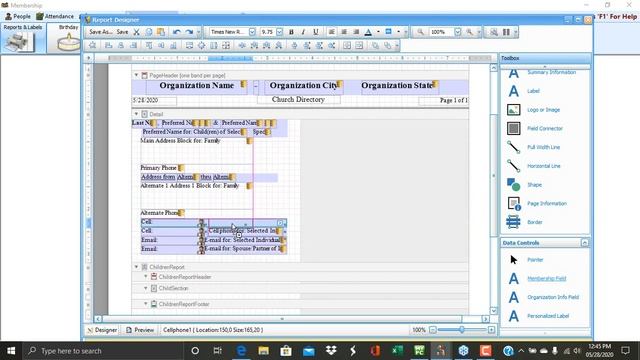Open the toolbar zoom percent dropdown

tap(458, 32)
